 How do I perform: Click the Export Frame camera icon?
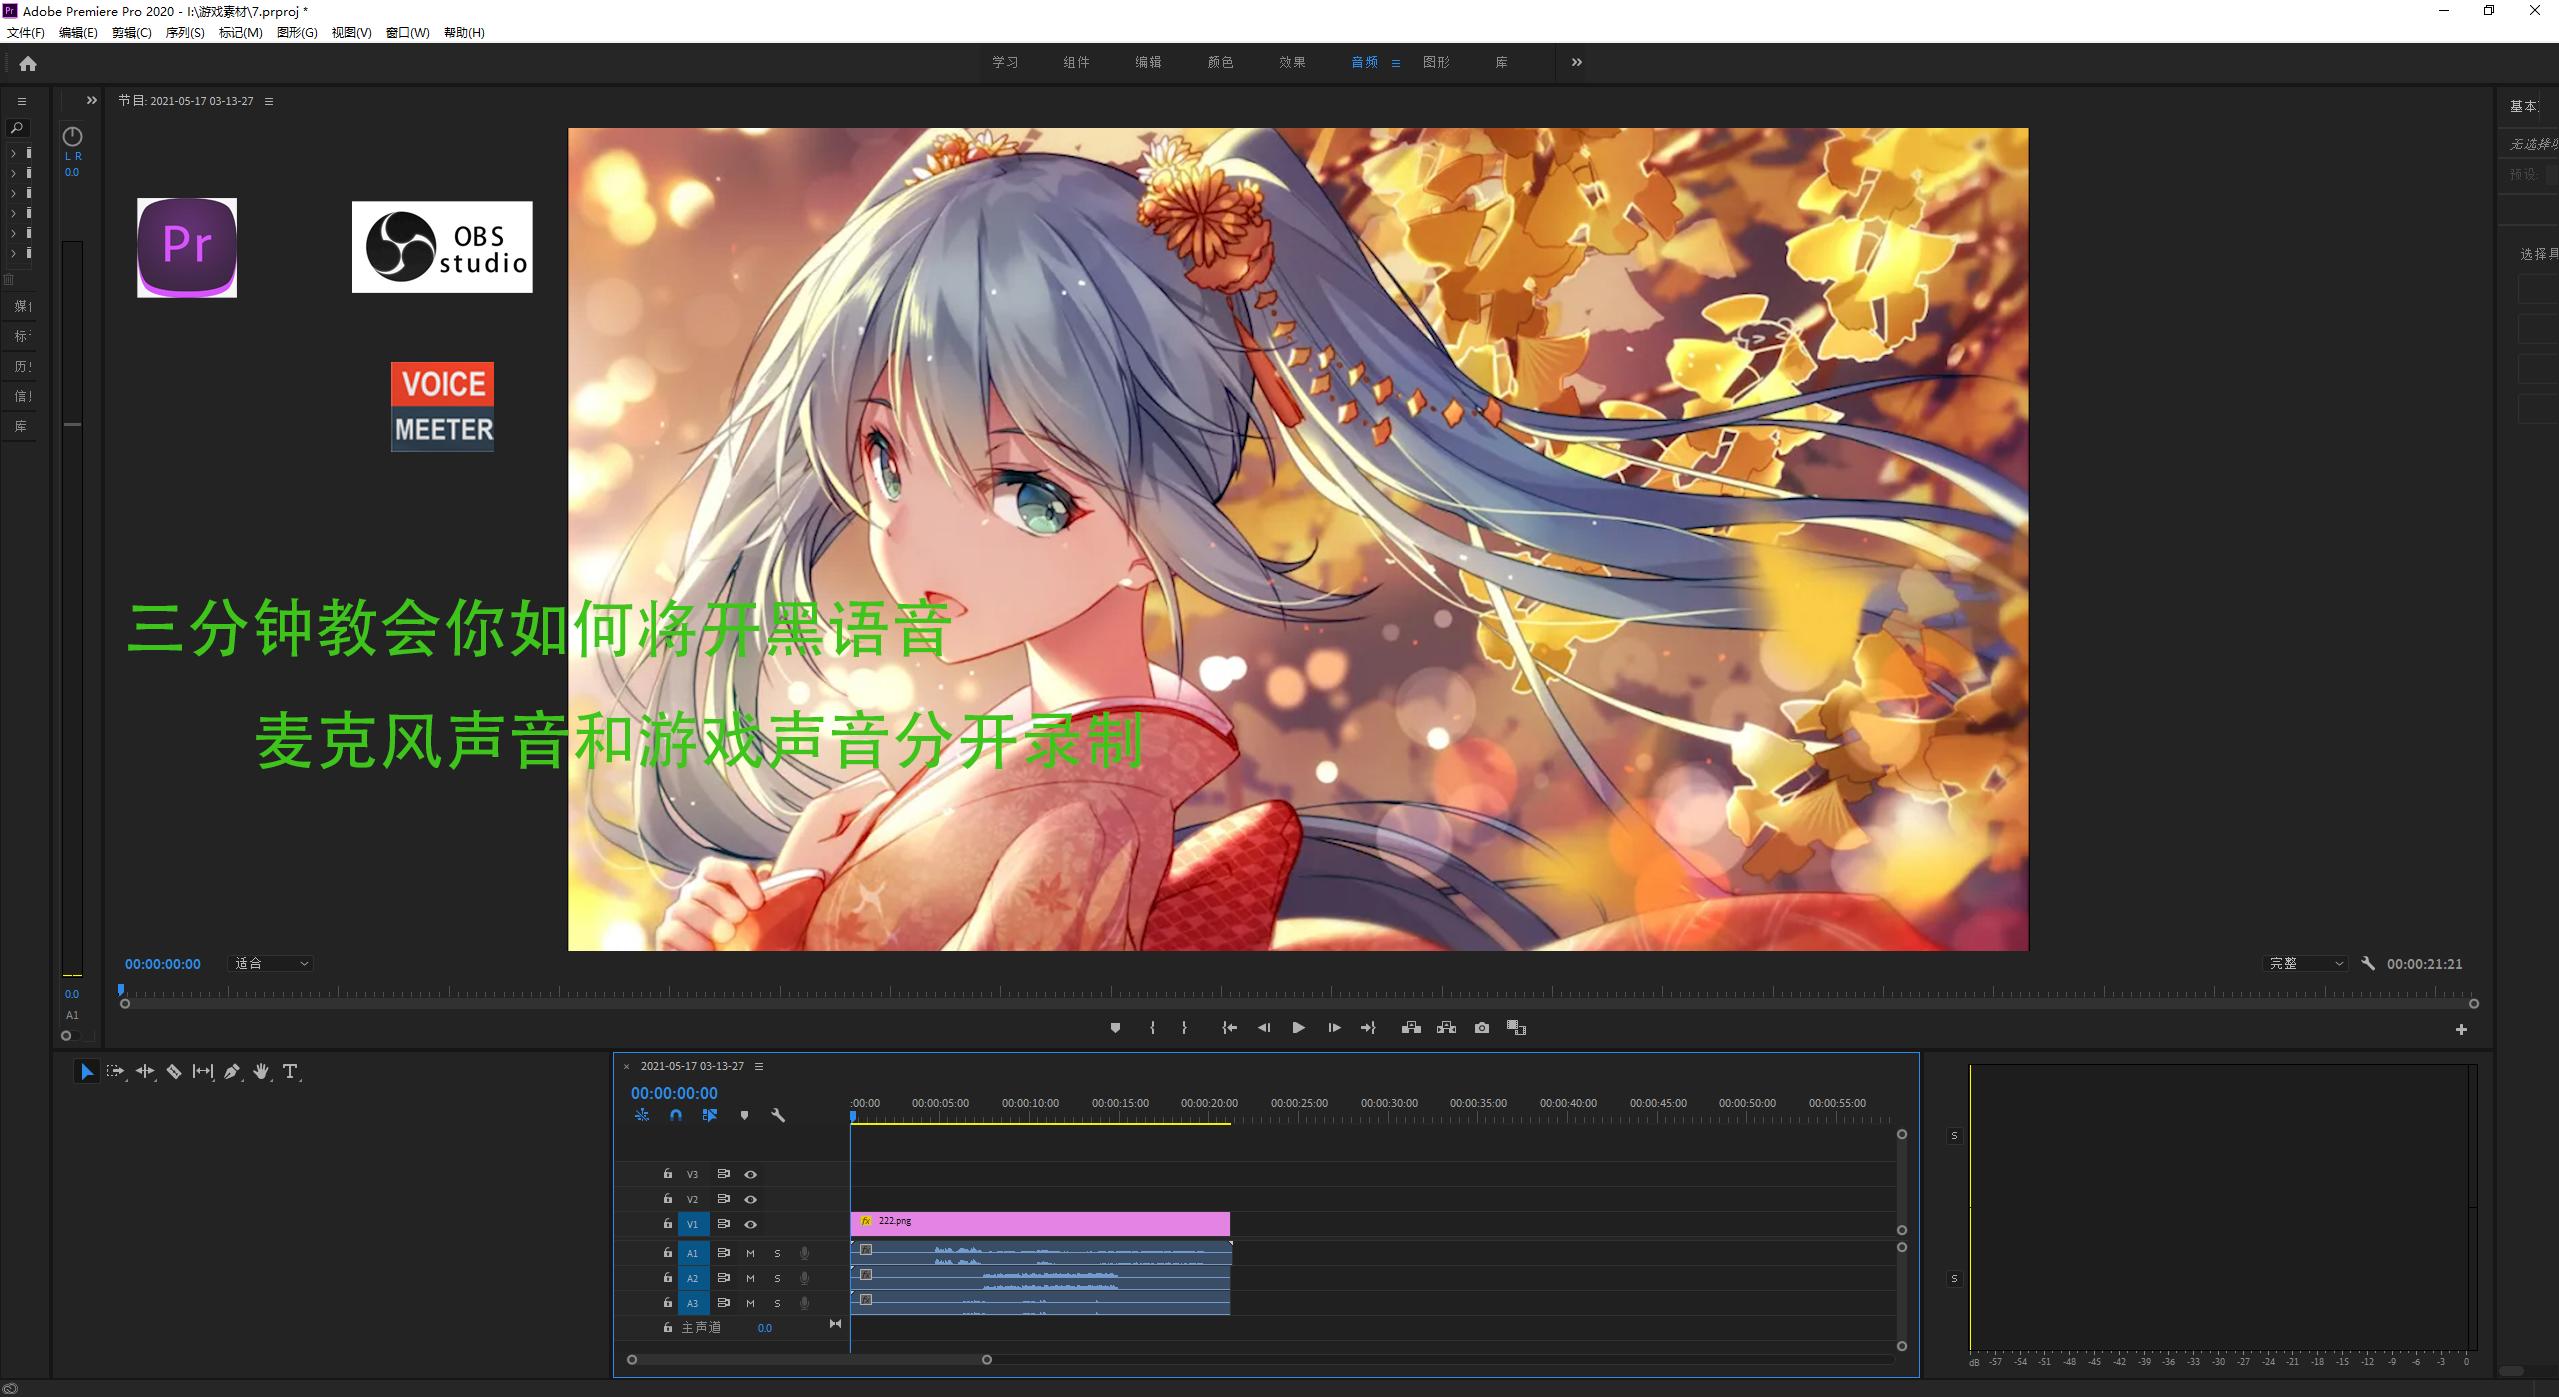[x=1481, y=1027]
